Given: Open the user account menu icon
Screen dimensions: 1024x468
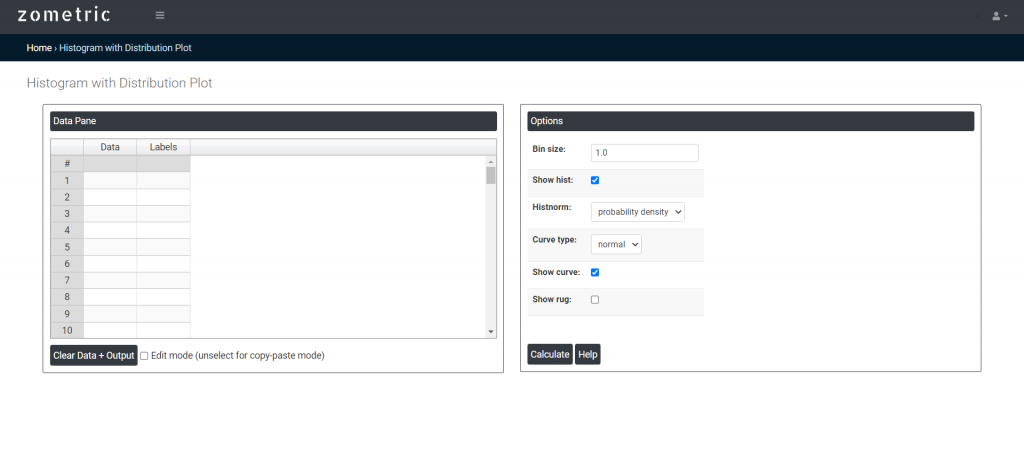Looking at the screenshot, I should point(998,16).
